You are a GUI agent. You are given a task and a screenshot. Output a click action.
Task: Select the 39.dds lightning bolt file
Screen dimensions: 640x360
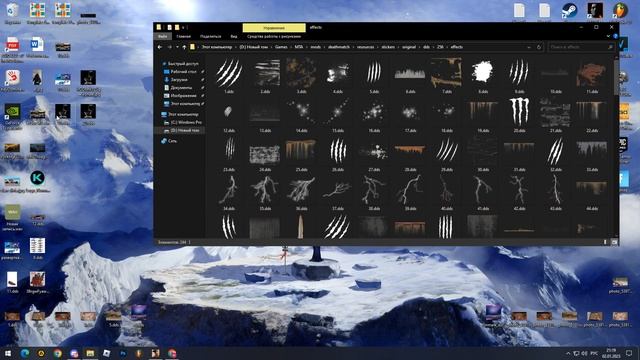[x=410, y=189]
